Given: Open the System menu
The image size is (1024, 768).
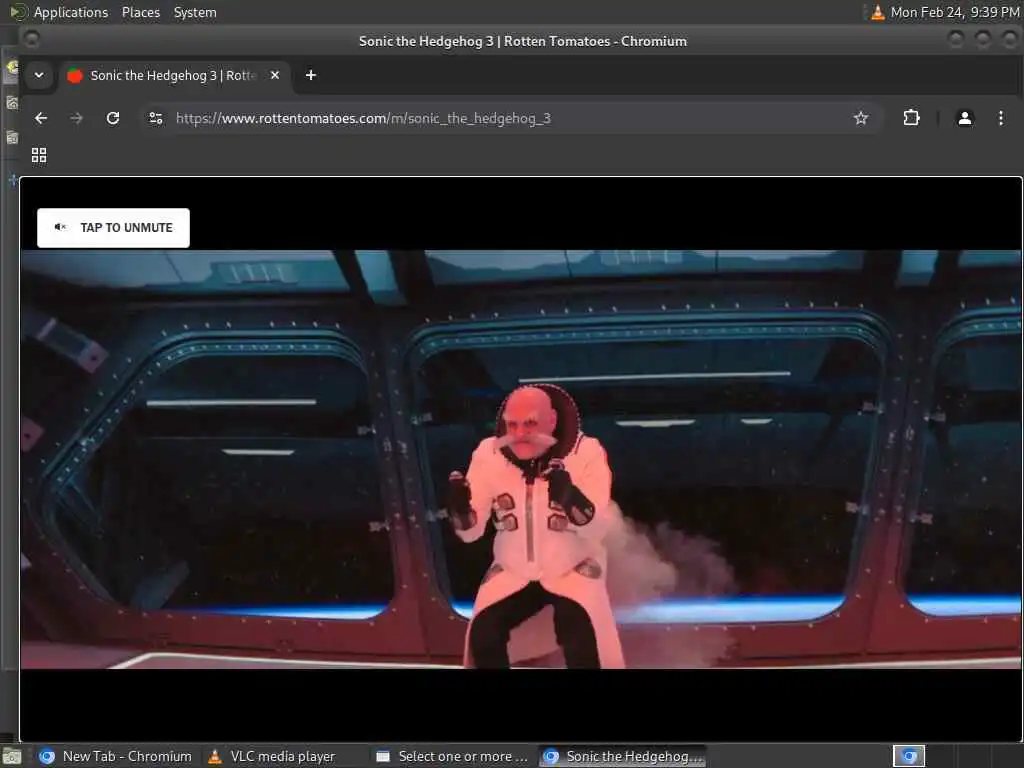Looking at the screenshot, I should [195, 12].
